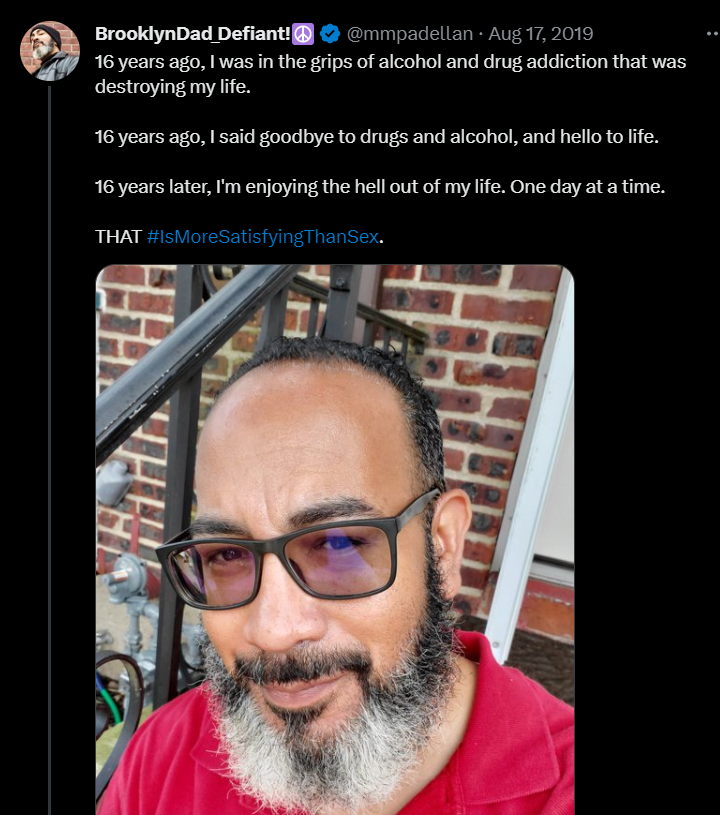The width and height of the screenshot is (720, 815).
Task: Click the "said goodbye to drugs" sentence
Action: point(377,136)
